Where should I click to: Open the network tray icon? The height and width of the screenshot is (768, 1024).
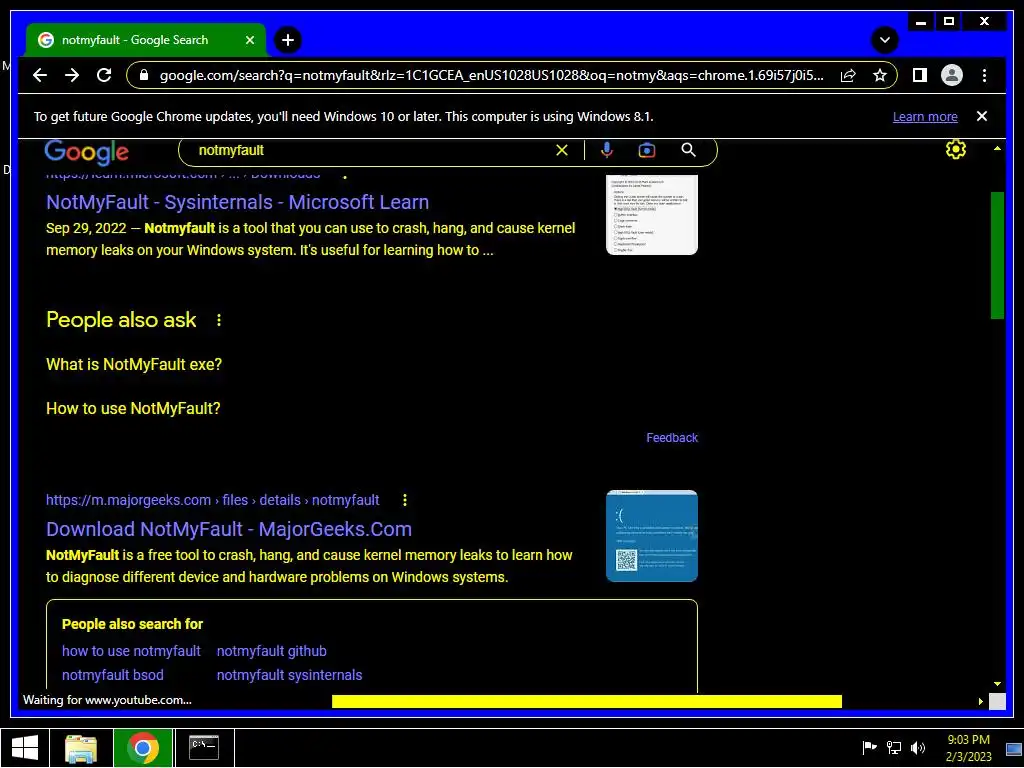click(x=894, y=748)
